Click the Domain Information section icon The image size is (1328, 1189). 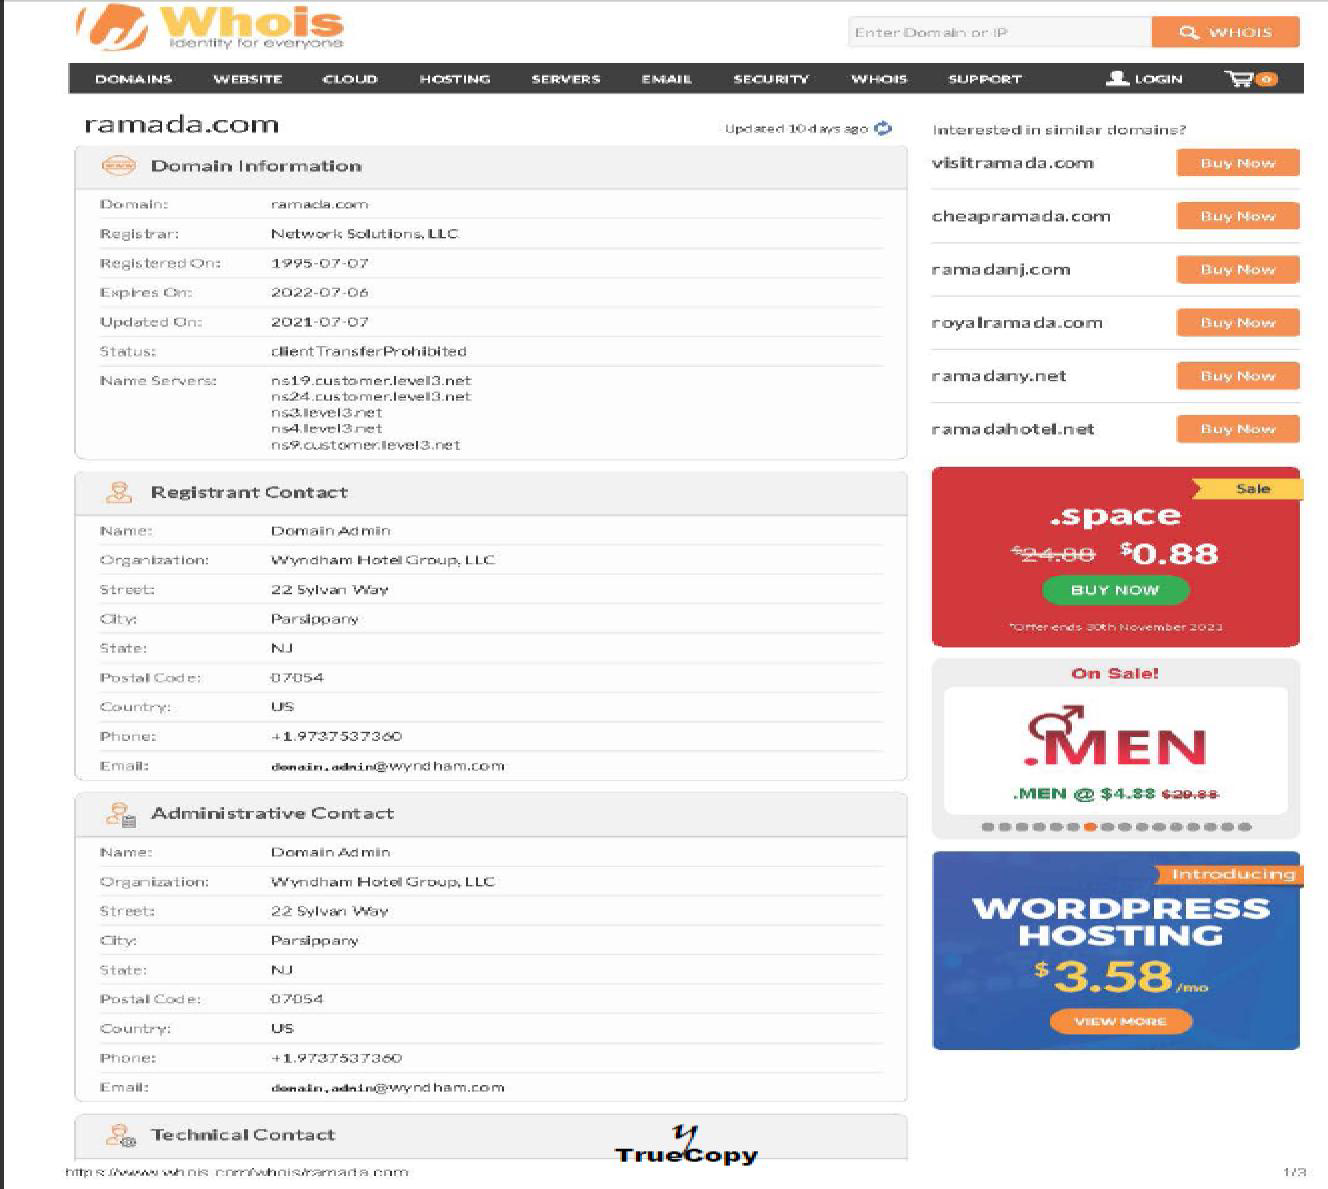point(119,166)
